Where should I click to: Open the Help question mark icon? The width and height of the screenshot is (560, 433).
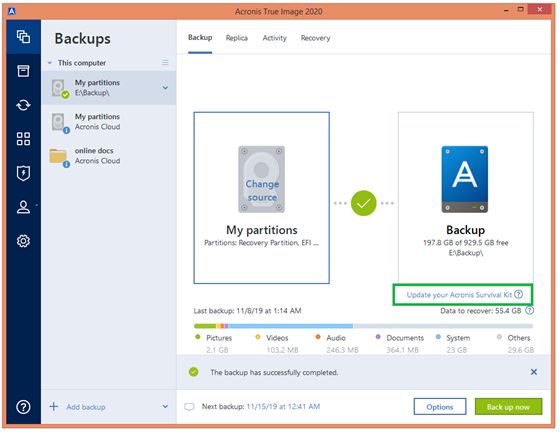23,407
